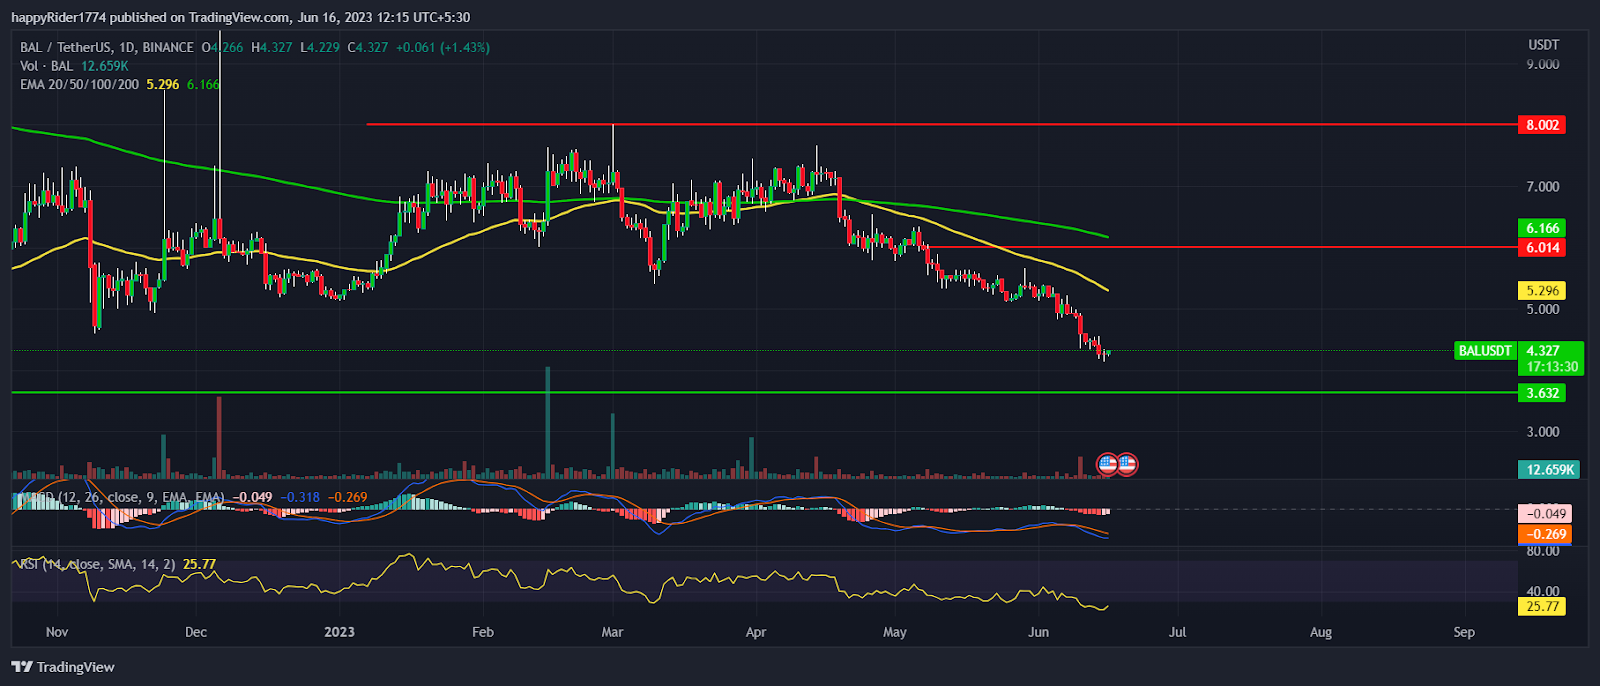Click the 2023 label on the time axis
1600x686 pixels.
(340, 632)
